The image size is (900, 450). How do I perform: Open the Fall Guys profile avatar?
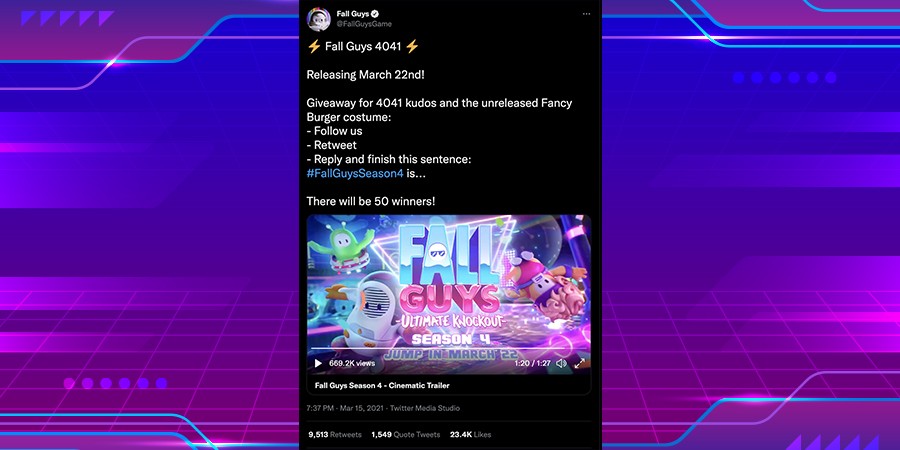(319, 19)
